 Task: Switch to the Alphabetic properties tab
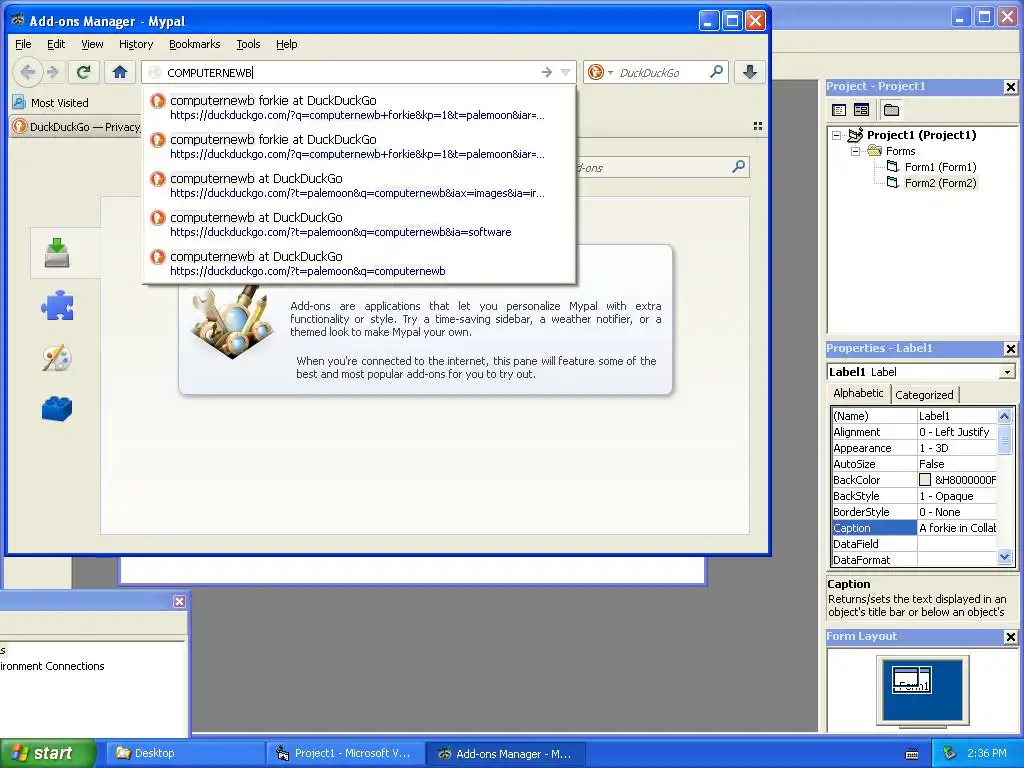(x=857, y=393)
